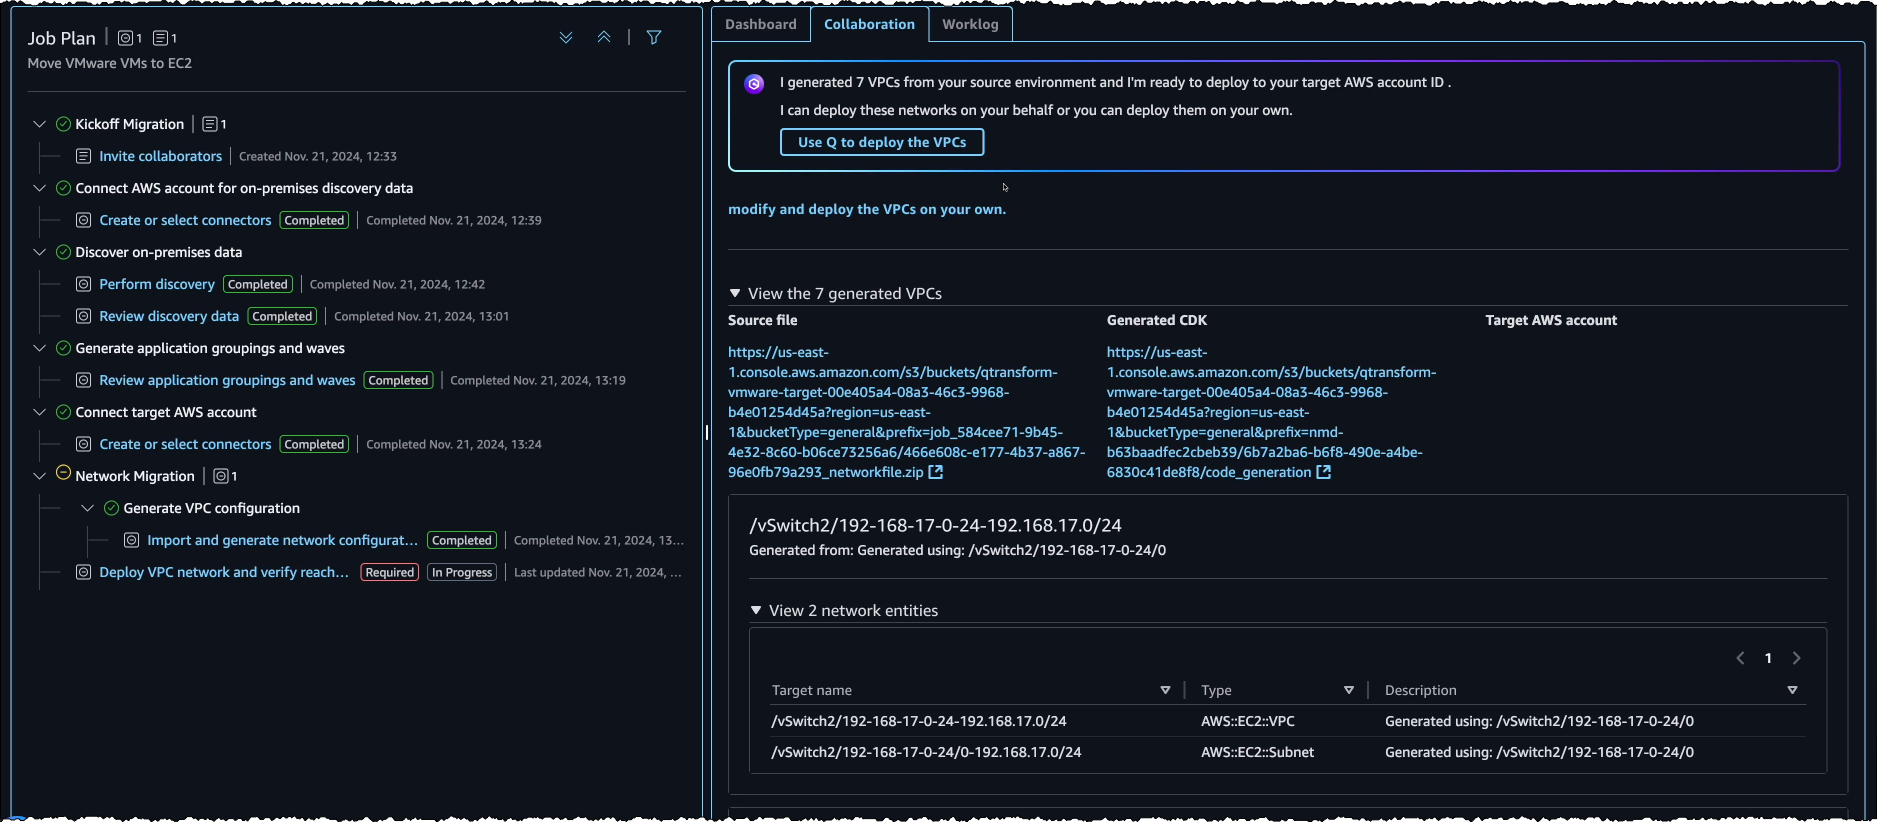Click the expand all double-chevron down icon
Viewport: 1877px width, 822px height.
(566, 38)
